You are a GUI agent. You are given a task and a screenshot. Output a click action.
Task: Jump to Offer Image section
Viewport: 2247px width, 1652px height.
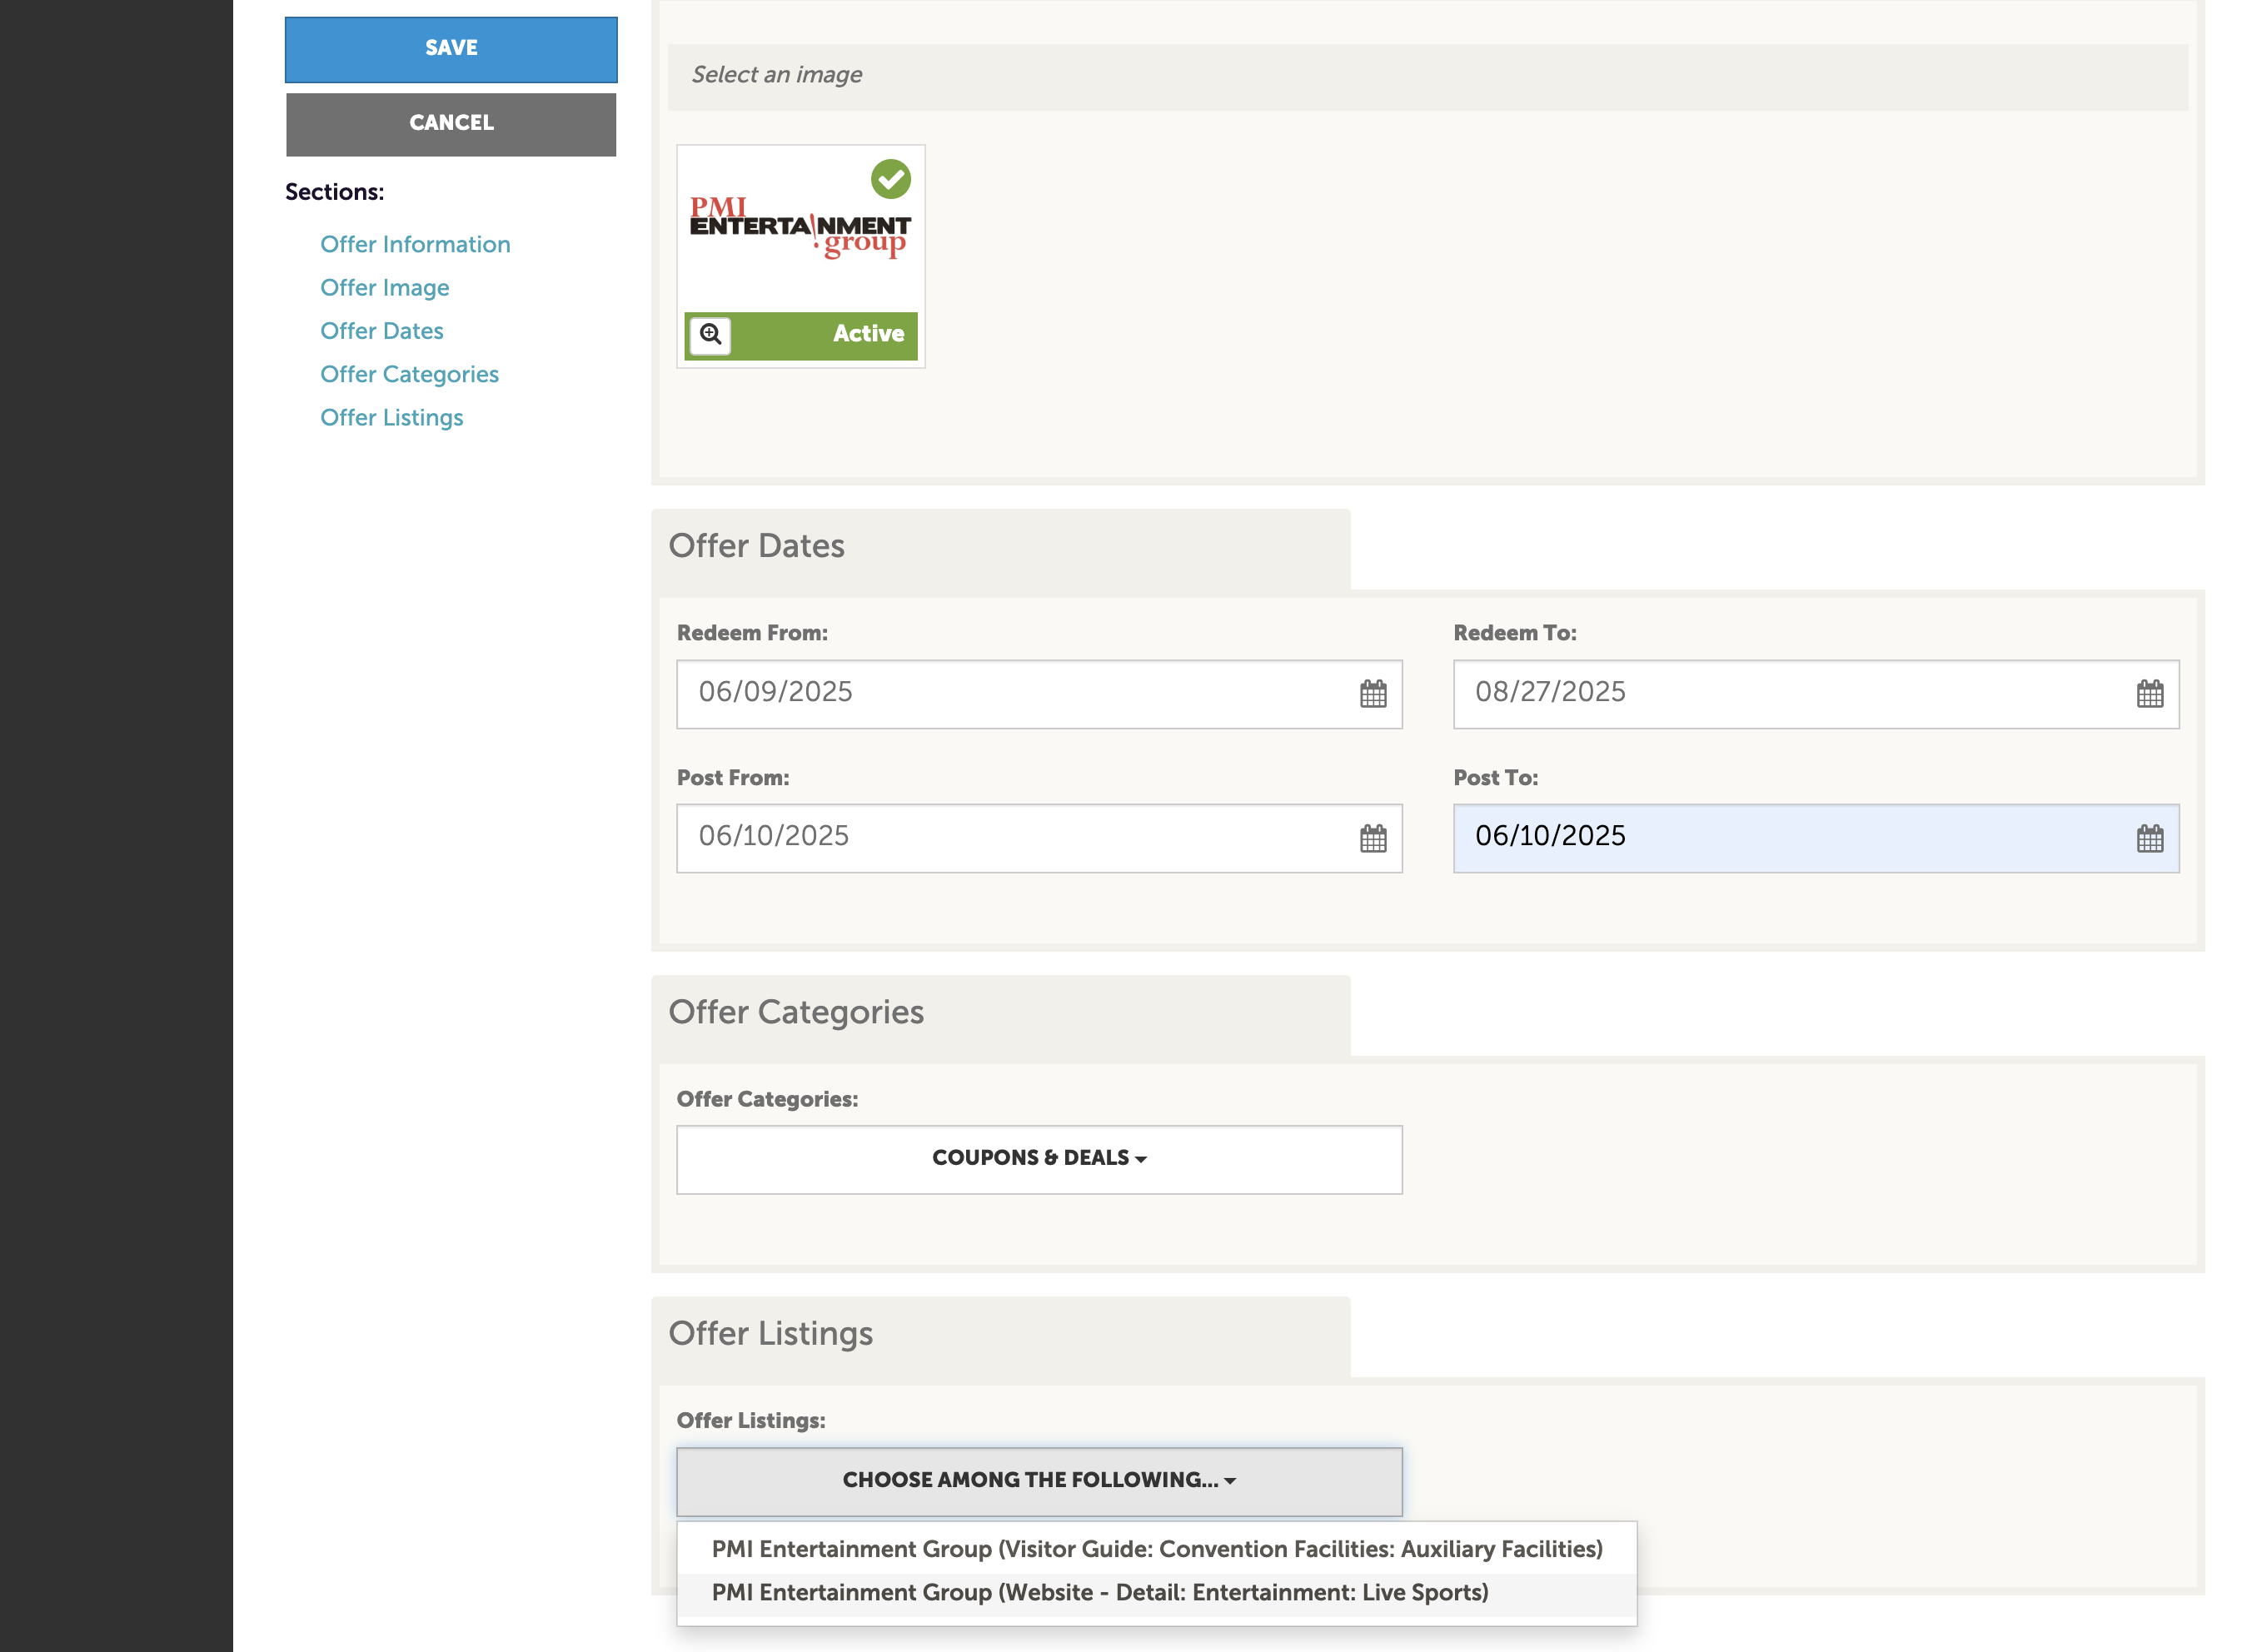[x=384, y=288]
